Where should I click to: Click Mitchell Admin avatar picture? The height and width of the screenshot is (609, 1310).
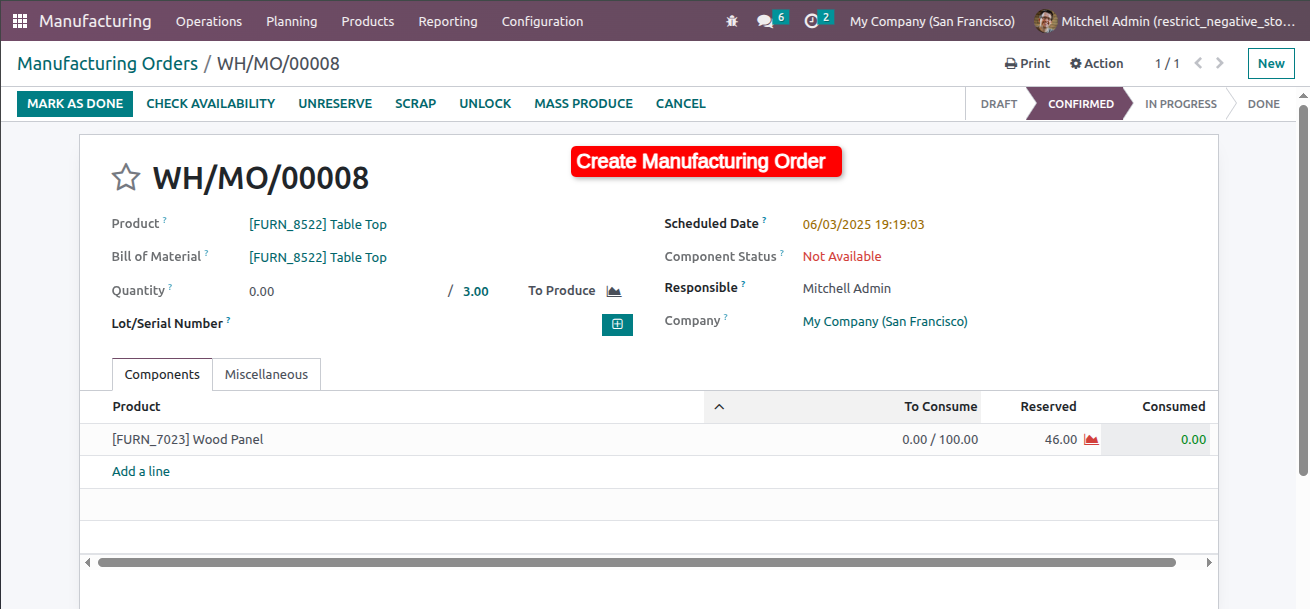(x=1046, y=21)
